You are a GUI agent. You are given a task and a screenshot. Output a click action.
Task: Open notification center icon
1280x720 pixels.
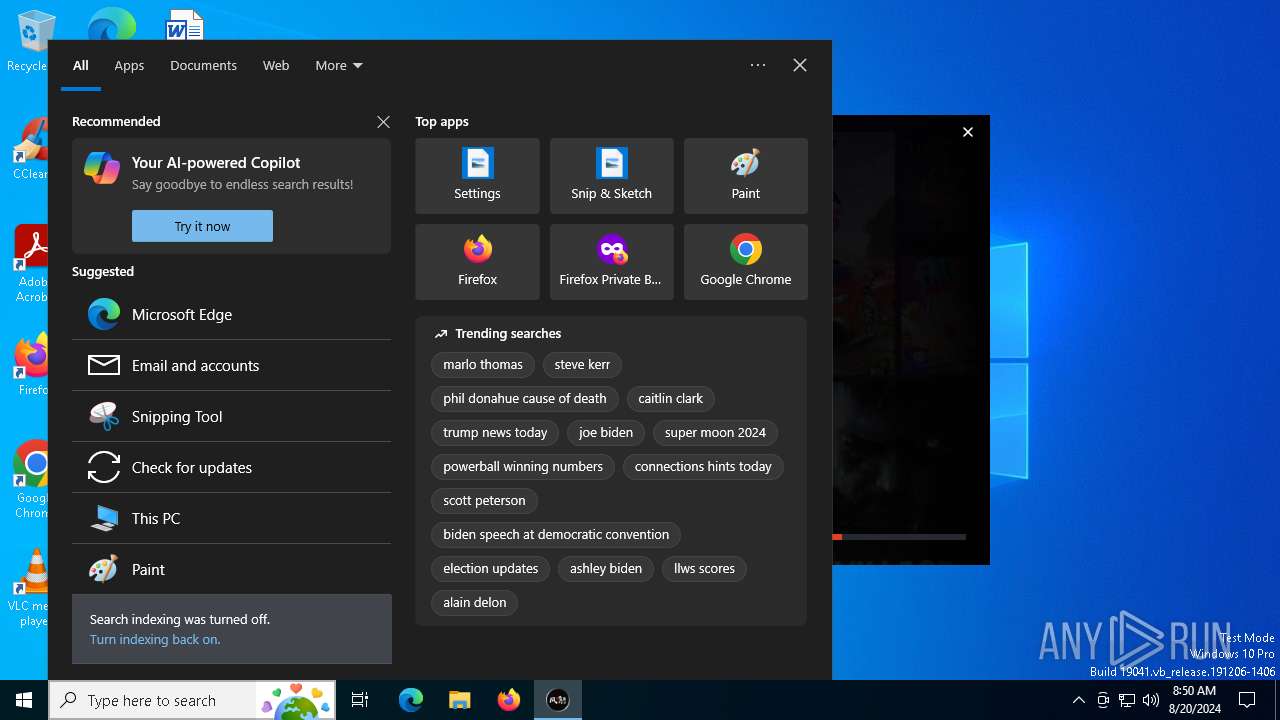pyautogui.click(x=1247, y=700)
